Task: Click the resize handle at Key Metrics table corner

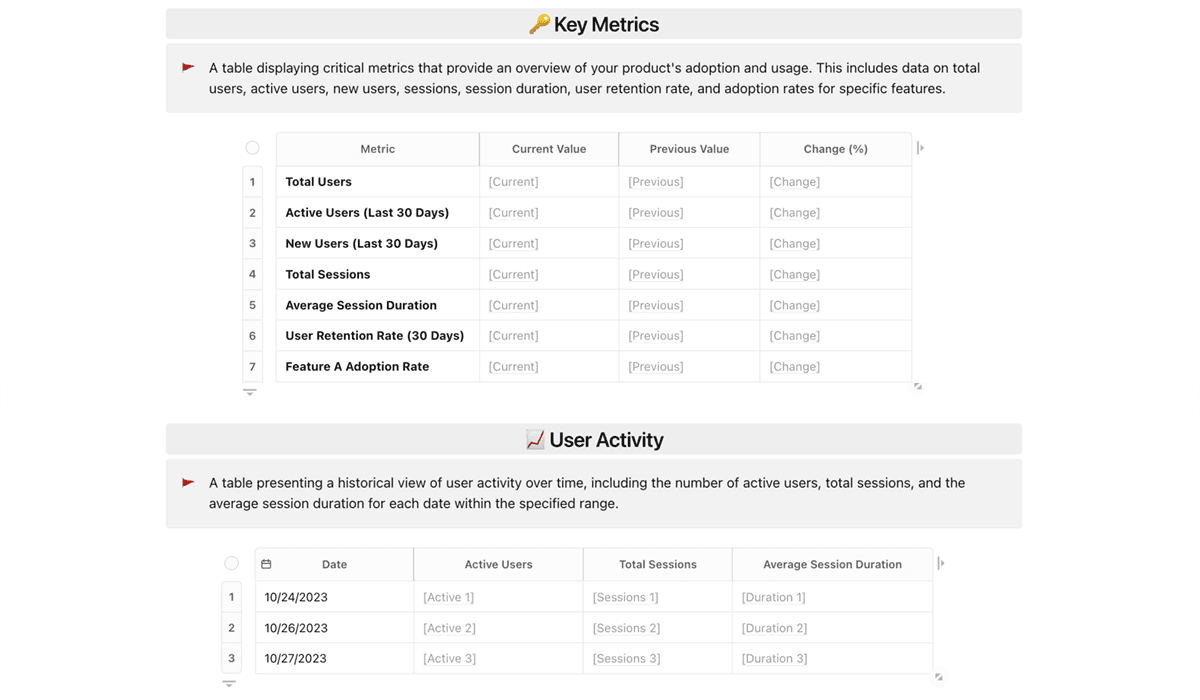Action: pyautogui.click(x=917, y=386)
